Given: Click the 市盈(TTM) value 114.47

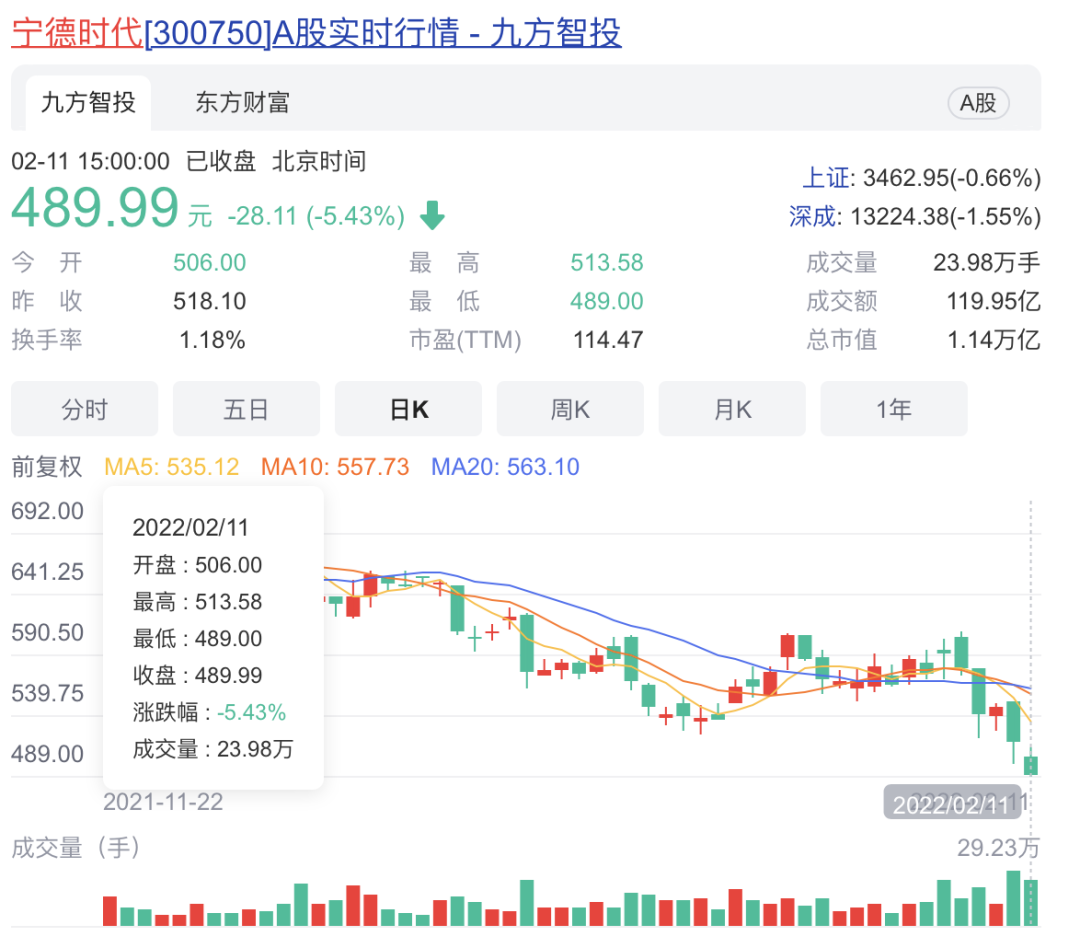Looking at the screenshot, I should tap(608, 340).
